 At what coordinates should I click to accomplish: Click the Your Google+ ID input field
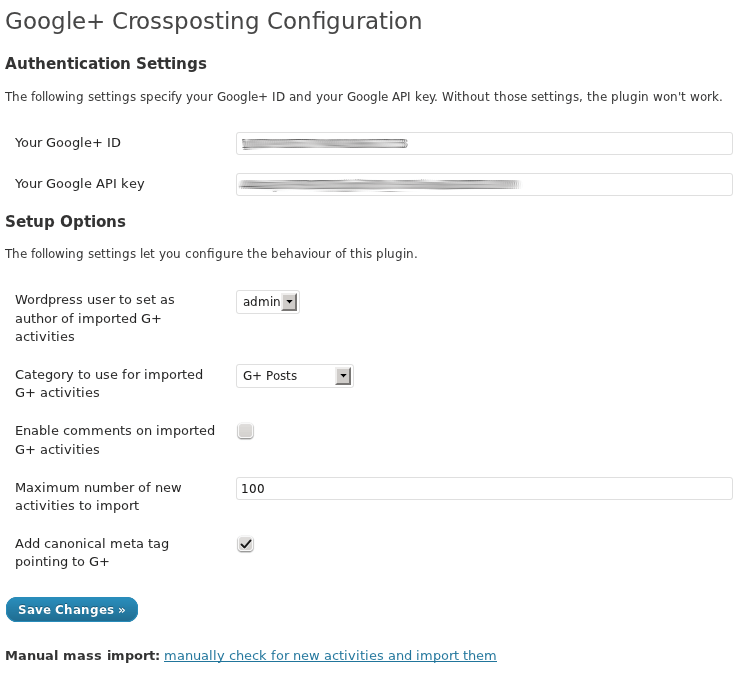pyautogui.click(x=484, y=143)
